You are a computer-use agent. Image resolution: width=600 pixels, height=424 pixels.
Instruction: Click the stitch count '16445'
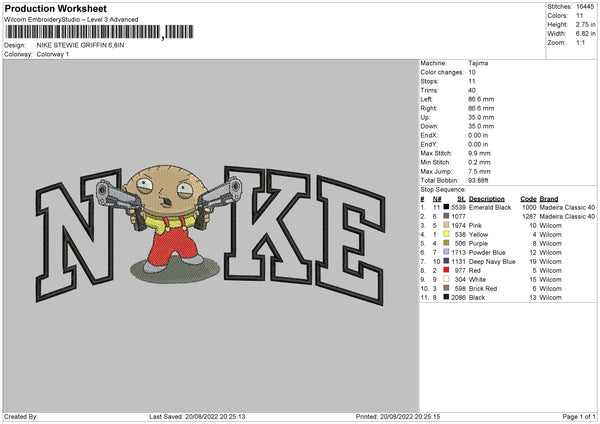coord(585,7)
